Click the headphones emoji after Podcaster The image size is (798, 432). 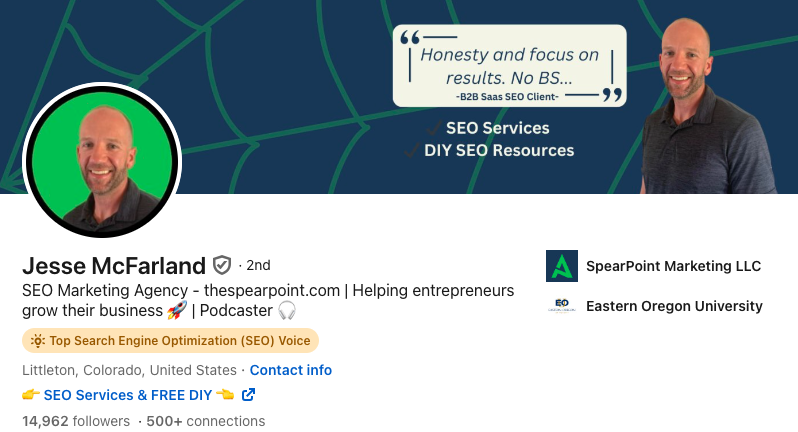tap(287, 310)
